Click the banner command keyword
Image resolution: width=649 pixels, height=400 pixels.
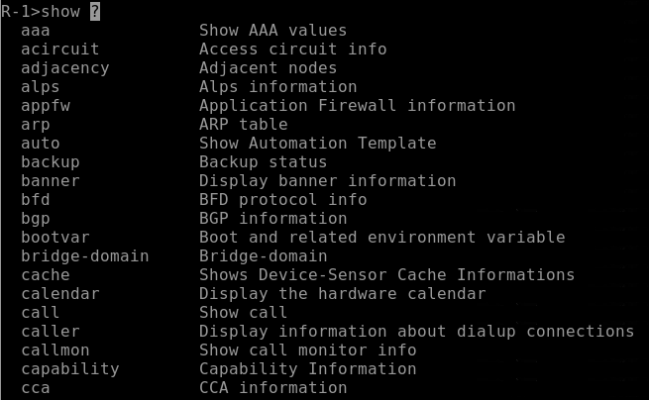click(50, 181)
